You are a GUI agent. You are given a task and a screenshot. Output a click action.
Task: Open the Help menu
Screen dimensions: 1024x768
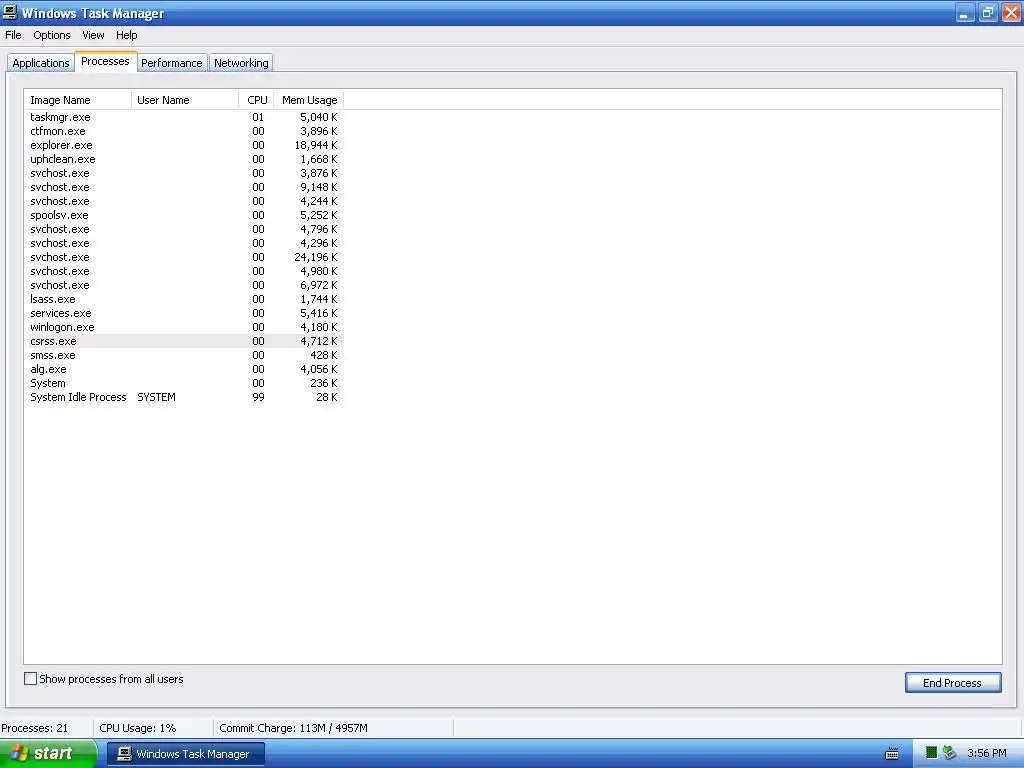[127, 35]
